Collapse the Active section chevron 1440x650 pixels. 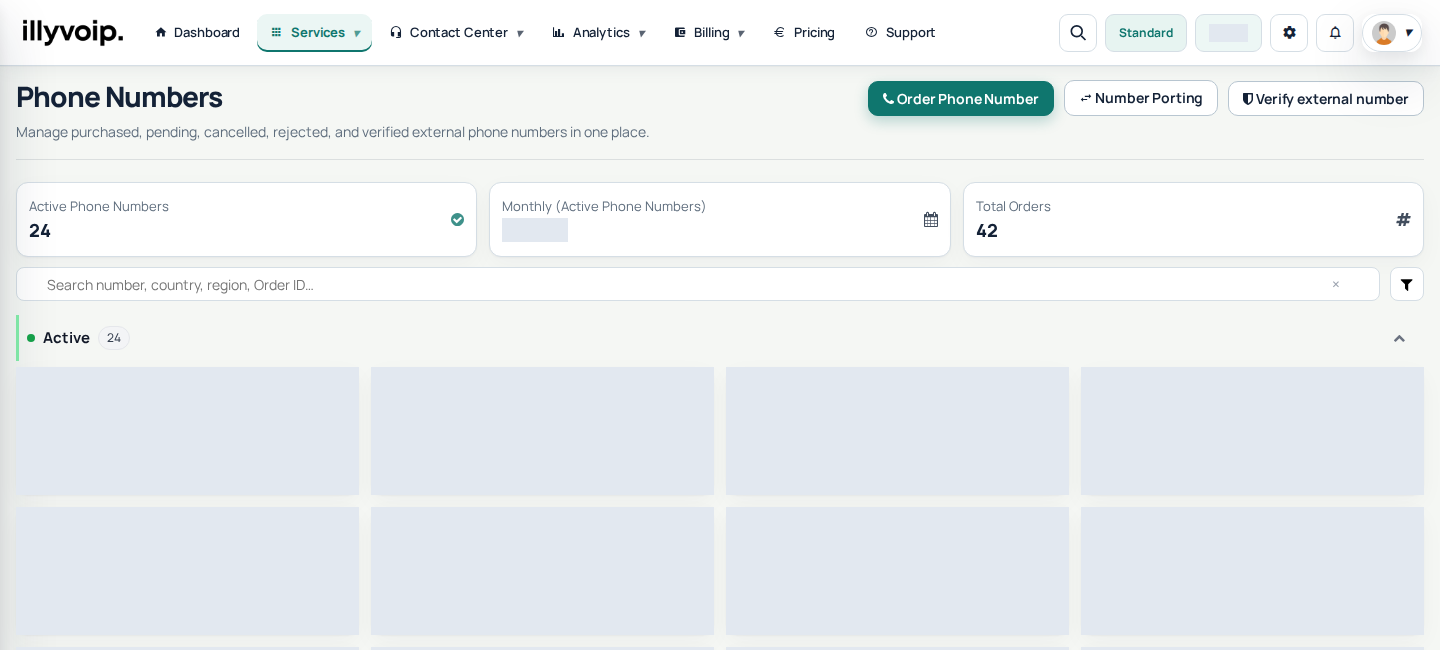[1399, 338]
